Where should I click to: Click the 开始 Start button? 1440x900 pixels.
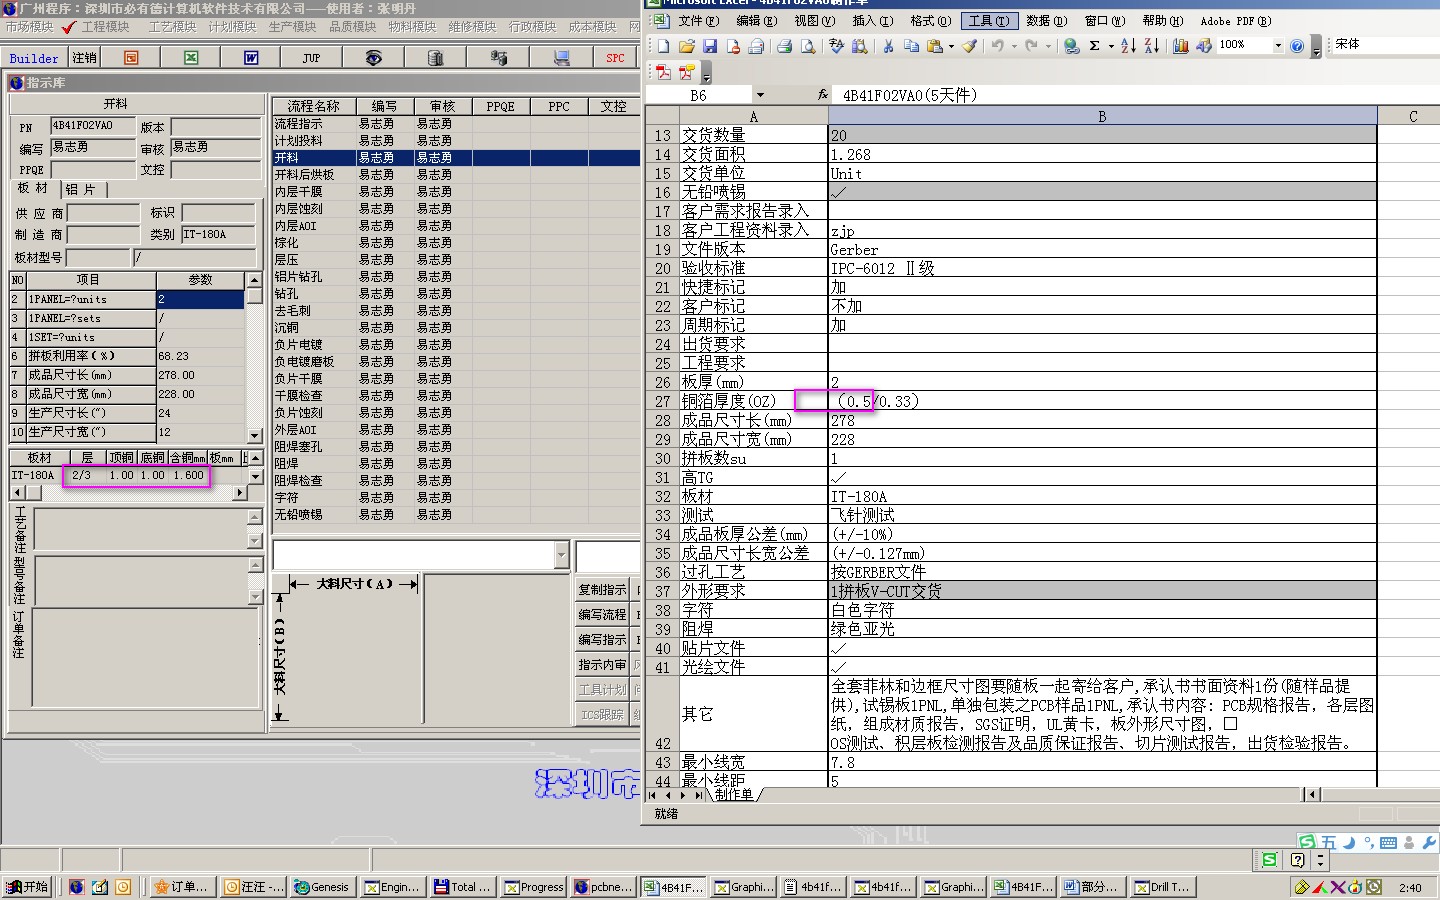[x=28, y=886]
